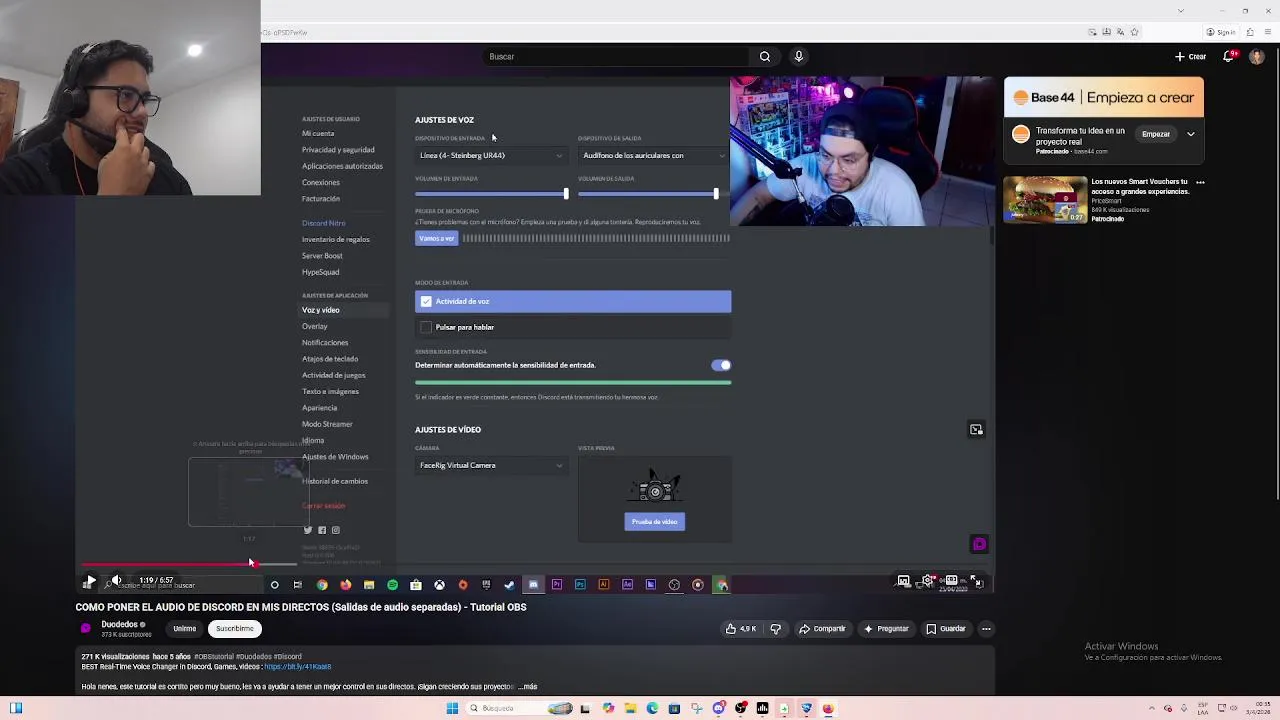Viewport: 1280px width, 720px height.
Task: Open the Smart Vouchers burger video thumbnail
Action: pyautogui.click(x=1045, y=200)
